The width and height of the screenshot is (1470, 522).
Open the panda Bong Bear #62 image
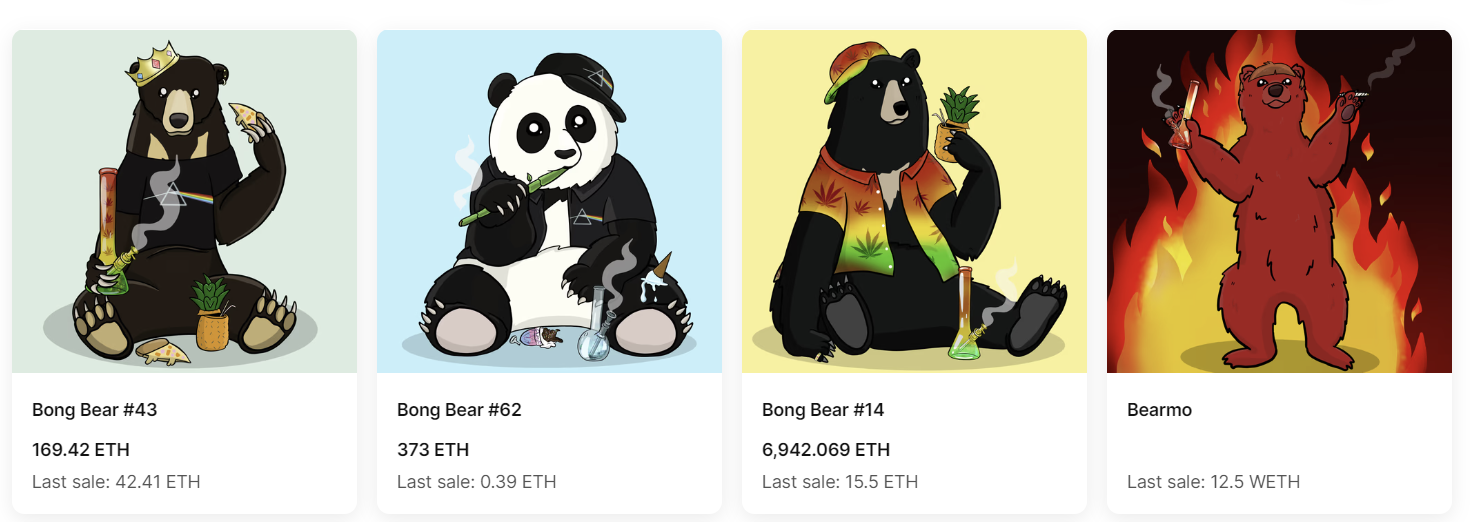pos(549,201)
